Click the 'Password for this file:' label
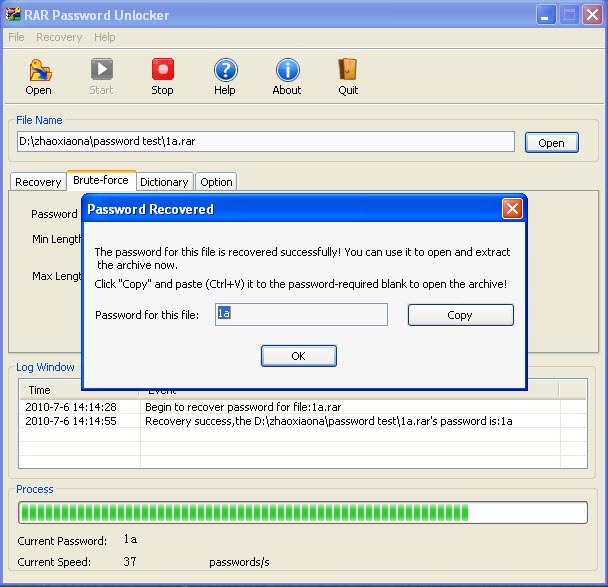Viewport: 608px width, 587px height. (147, 315)
